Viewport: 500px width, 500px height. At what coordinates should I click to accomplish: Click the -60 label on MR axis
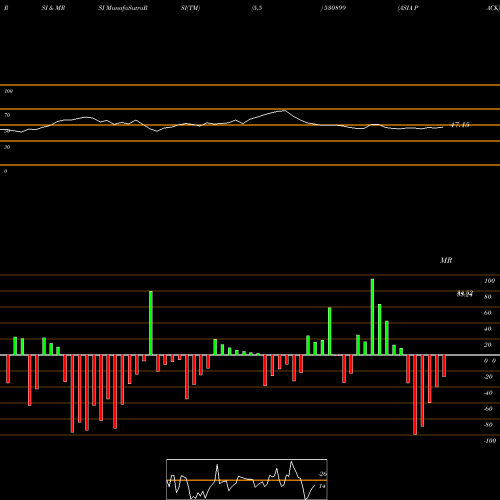click(488, 409)
